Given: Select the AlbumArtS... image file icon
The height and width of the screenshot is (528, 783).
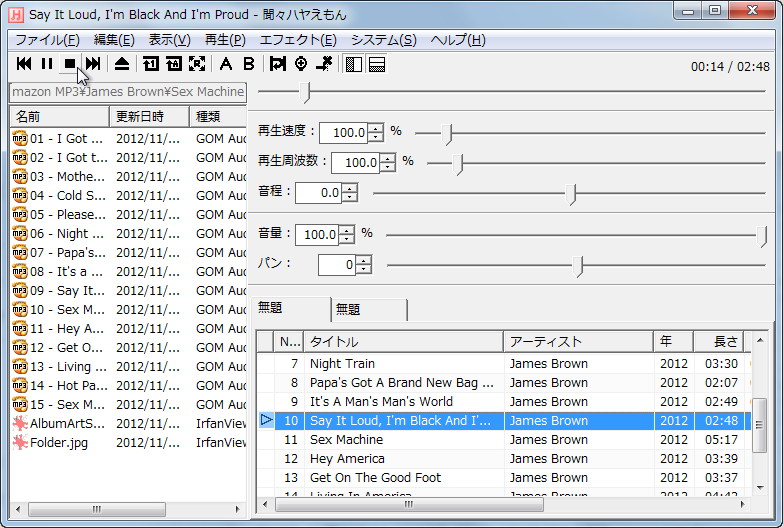Looking at the screenshot, I should point(19,424).
